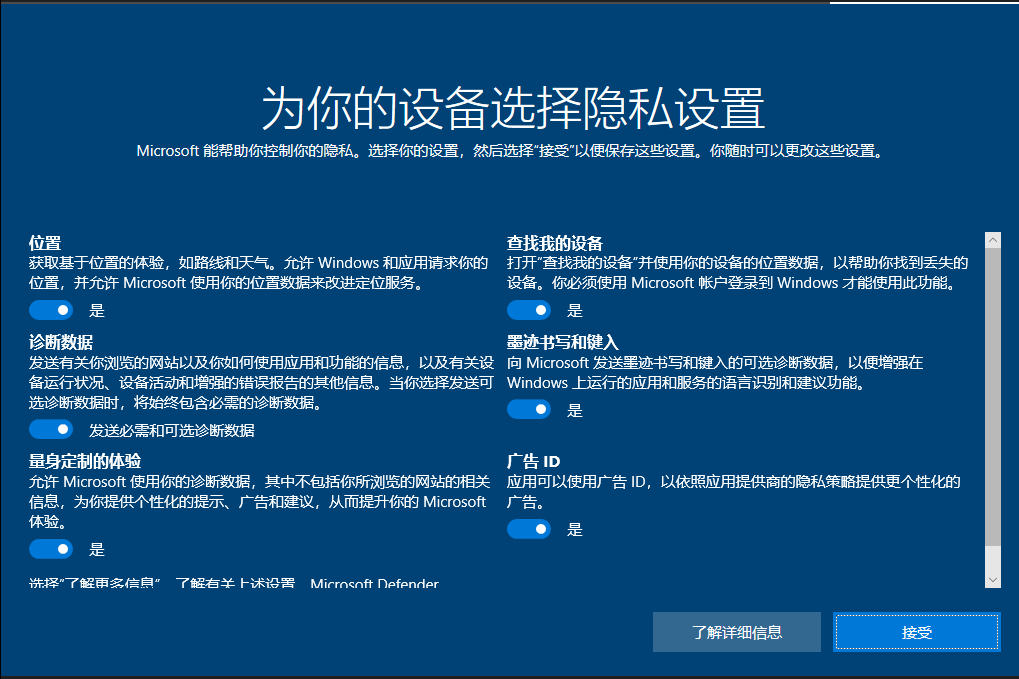Click the 位置 section heading
This screenshot has height=679, width=1019.
click(x=45, y=243)
